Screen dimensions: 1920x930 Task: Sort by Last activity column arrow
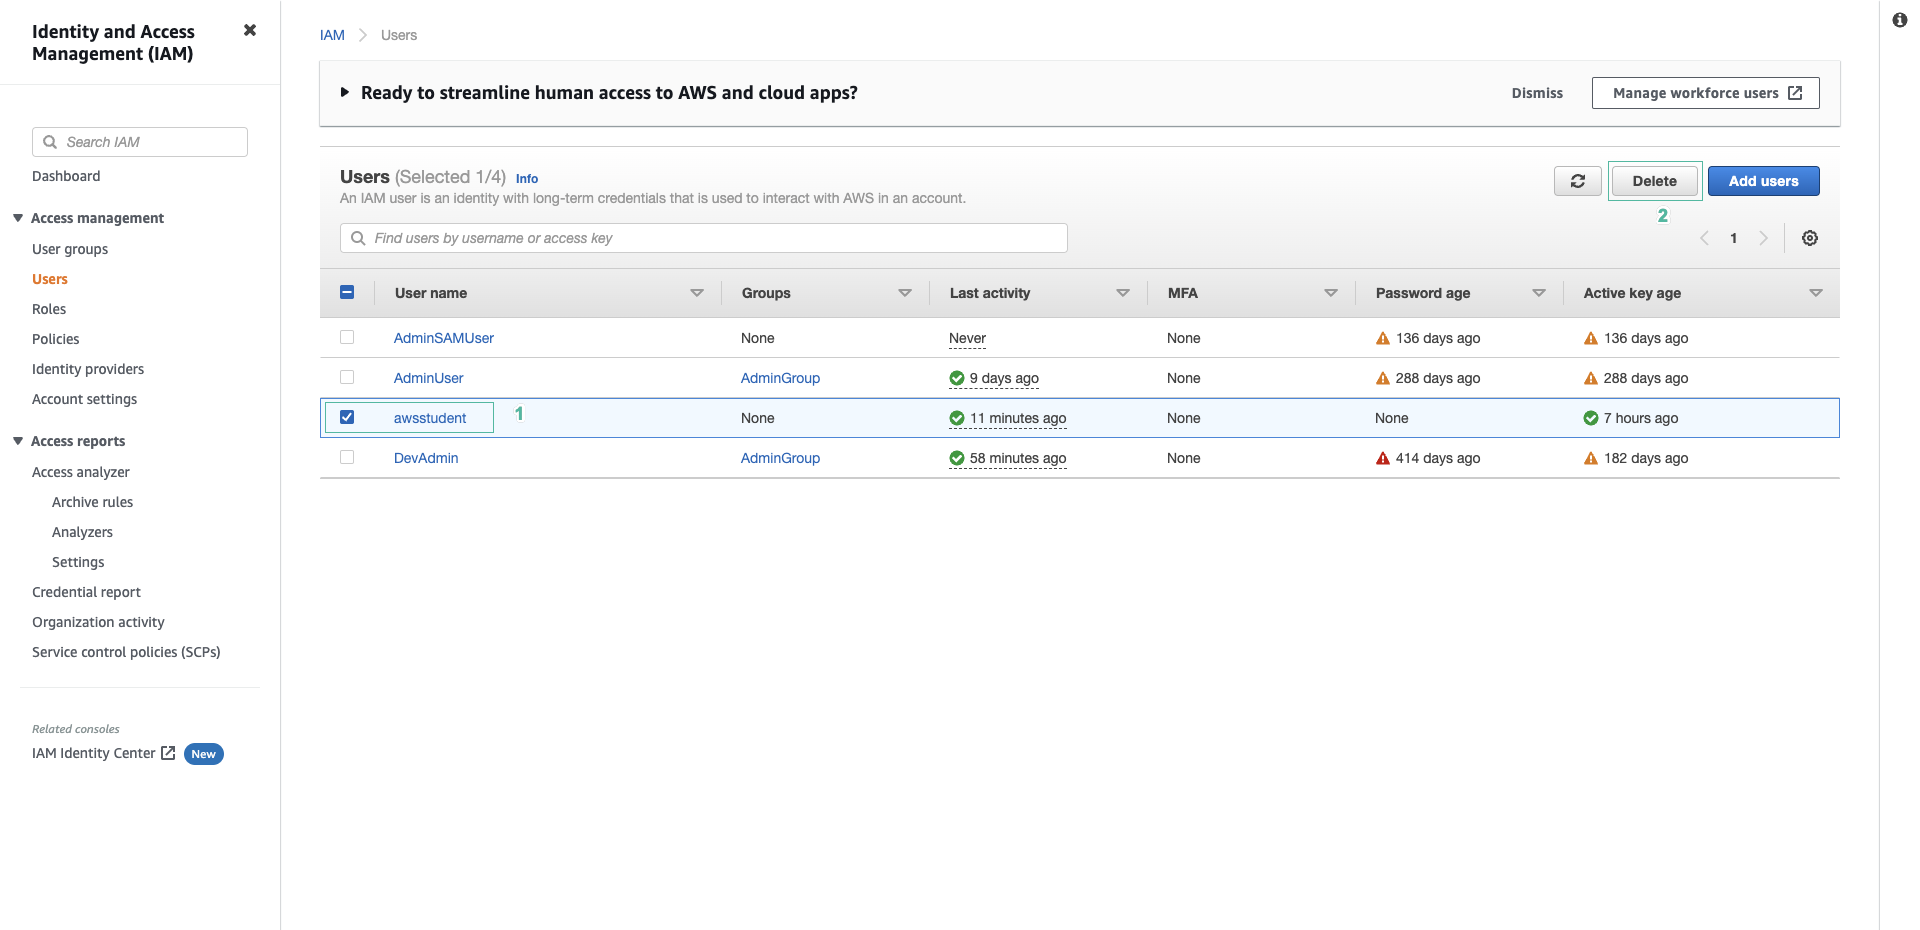[x=1123, y=293]
